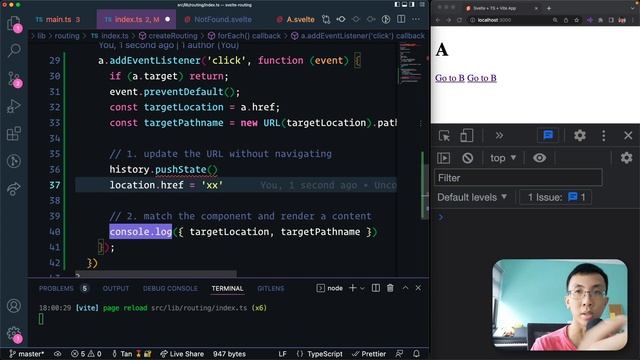Viewport: 640px width, 360px height.
Task: Open DevTools three-dot customize menu
Action: point(604,136)
